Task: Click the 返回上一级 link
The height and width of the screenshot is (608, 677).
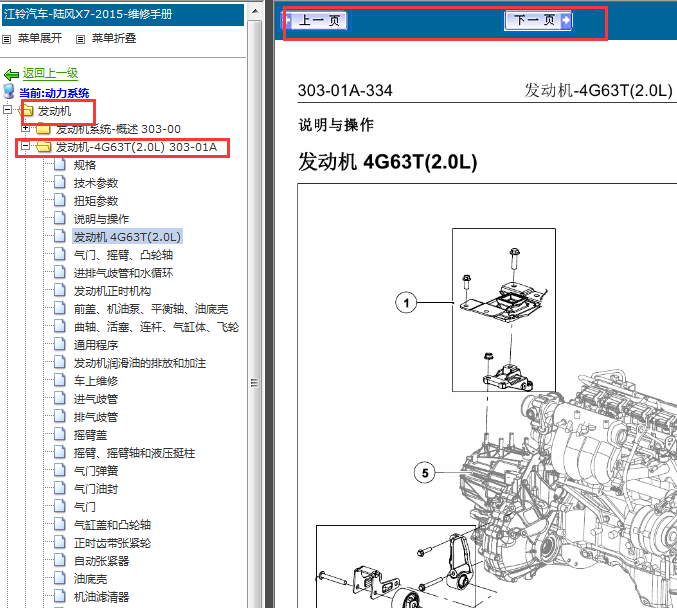Action: pos(50,73)
